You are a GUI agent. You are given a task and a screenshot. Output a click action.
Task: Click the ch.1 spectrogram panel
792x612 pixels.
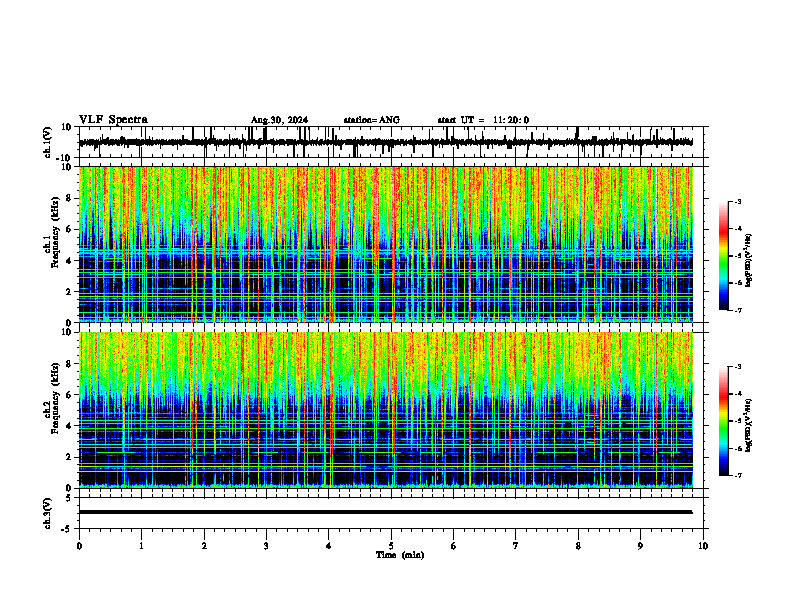pyautogui.click(x=385, y=244)
